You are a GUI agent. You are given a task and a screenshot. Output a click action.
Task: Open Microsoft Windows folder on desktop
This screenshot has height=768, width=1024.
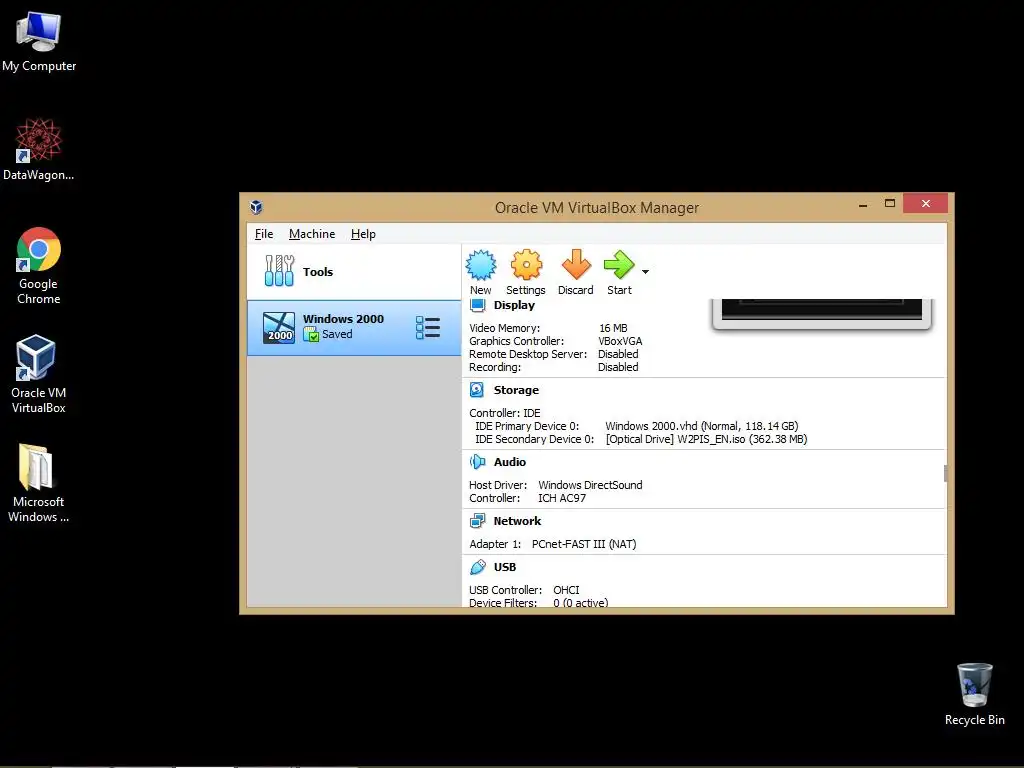[38, 483]
